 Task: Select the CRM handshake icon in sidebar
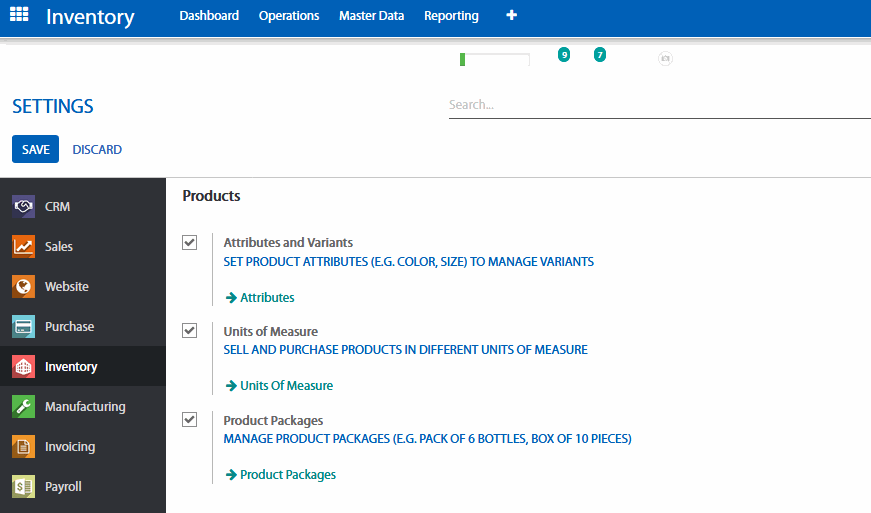pos(24,207)
